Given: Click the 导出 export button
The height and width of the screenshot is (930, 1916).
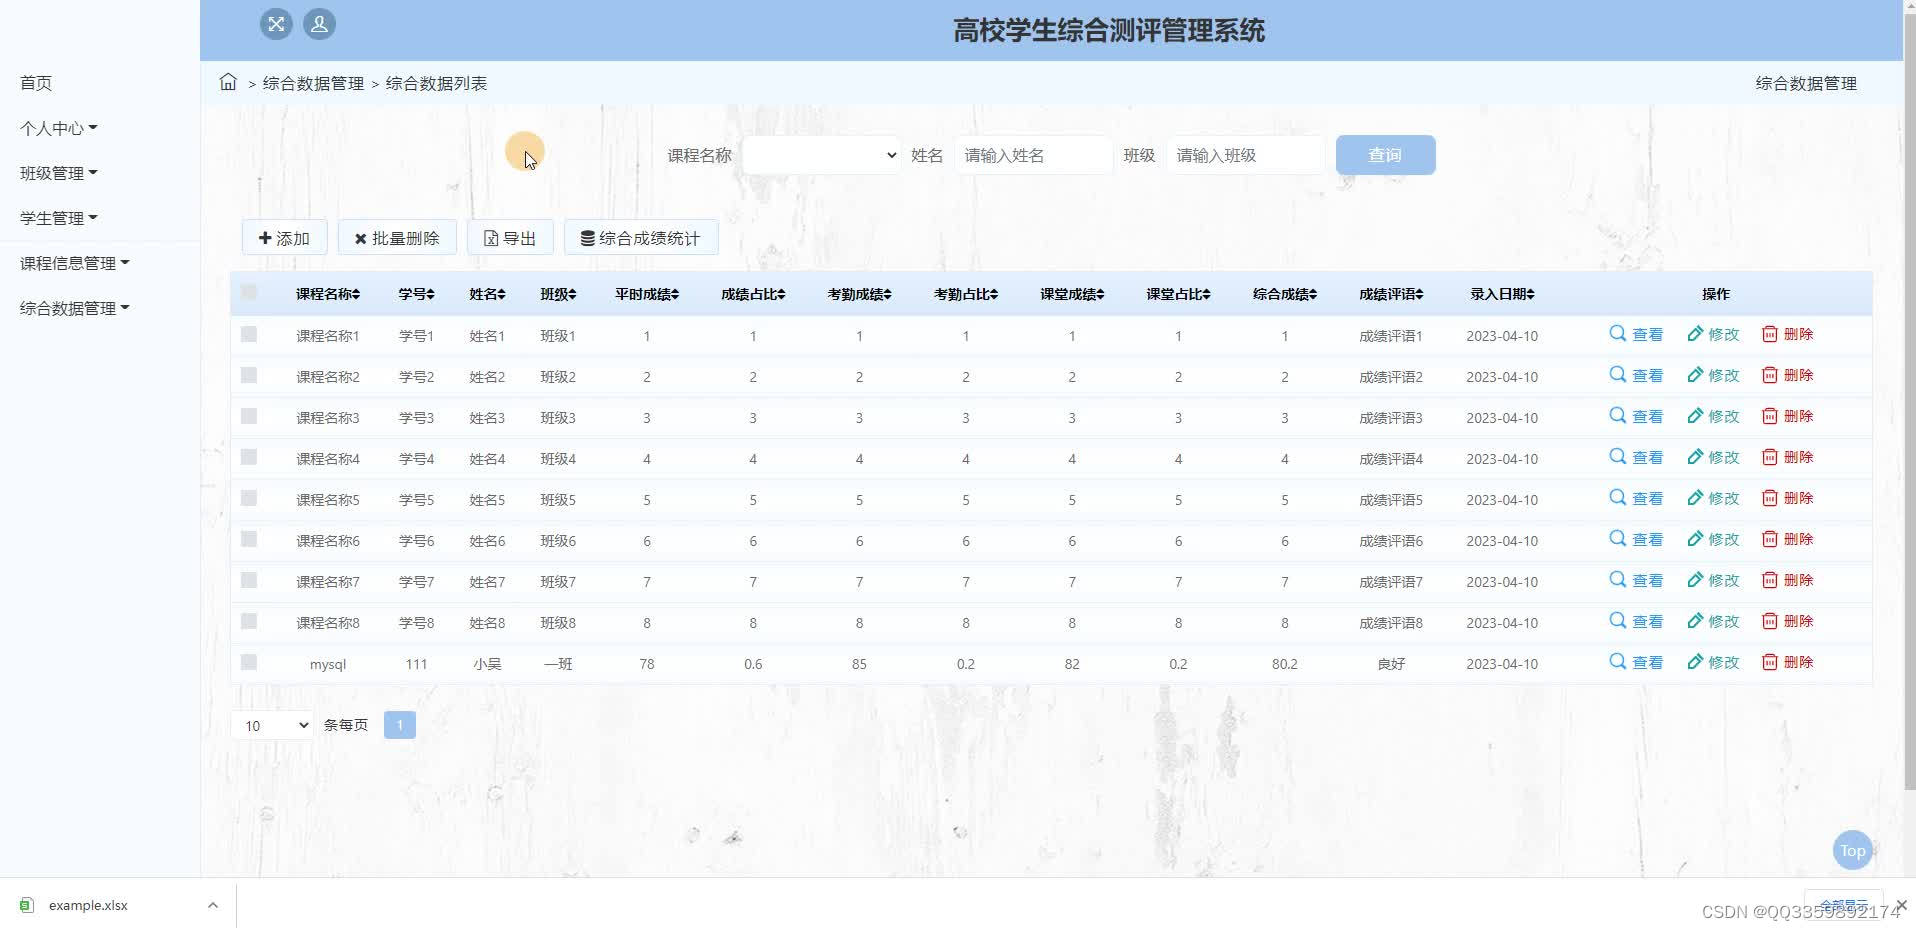Looking at the screenshot, I should point(510,238).
